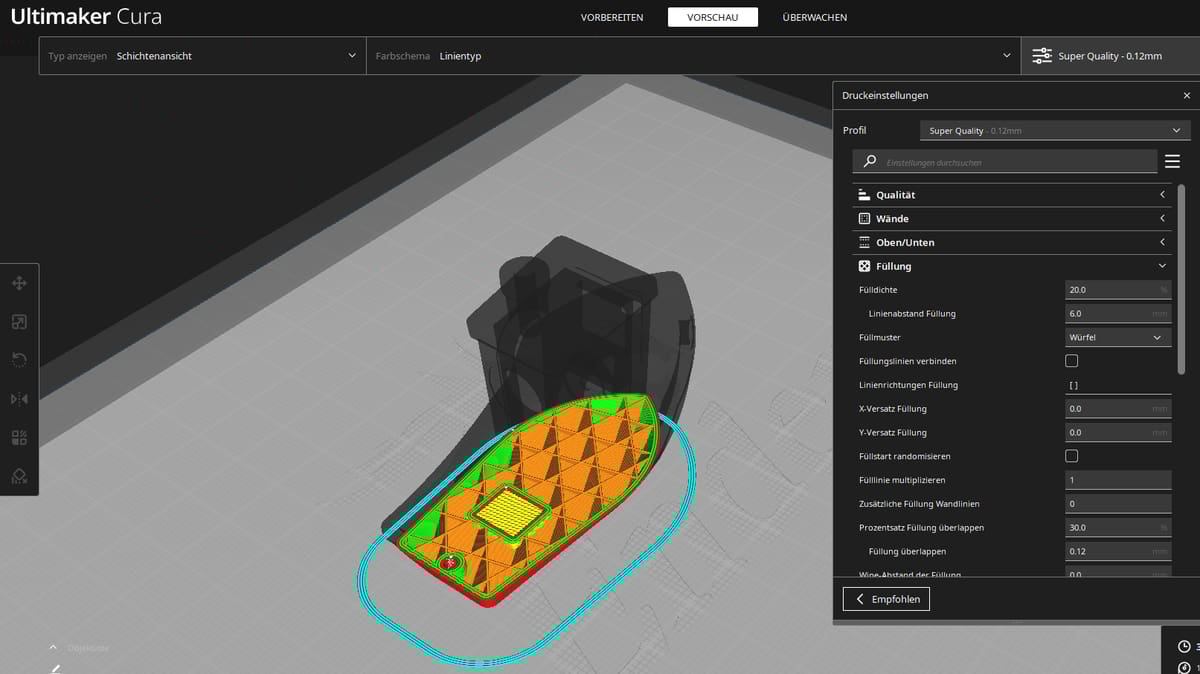1200x674 pixels.
Task: Open the Profil Super Quality dropdown
Action: tap(1055, 131)
